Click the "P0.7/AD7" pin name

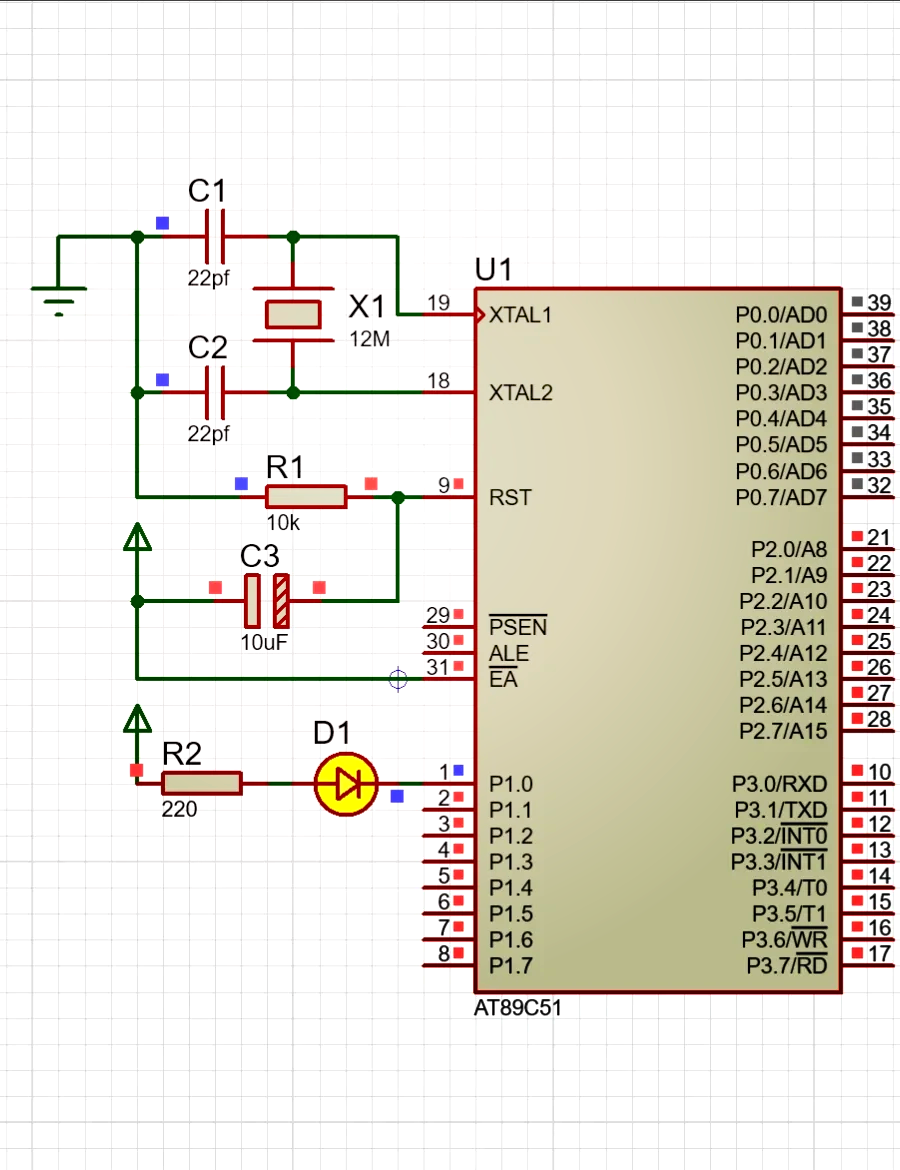781,497
